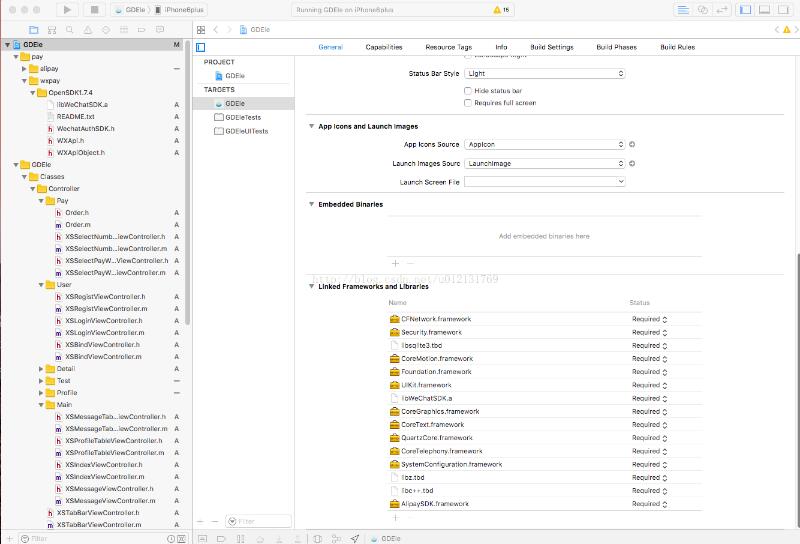Image resolution: width=800 pixels, height=544 pixels.
Task: Switch to the Build Rules tab
Action: (677, 47)
